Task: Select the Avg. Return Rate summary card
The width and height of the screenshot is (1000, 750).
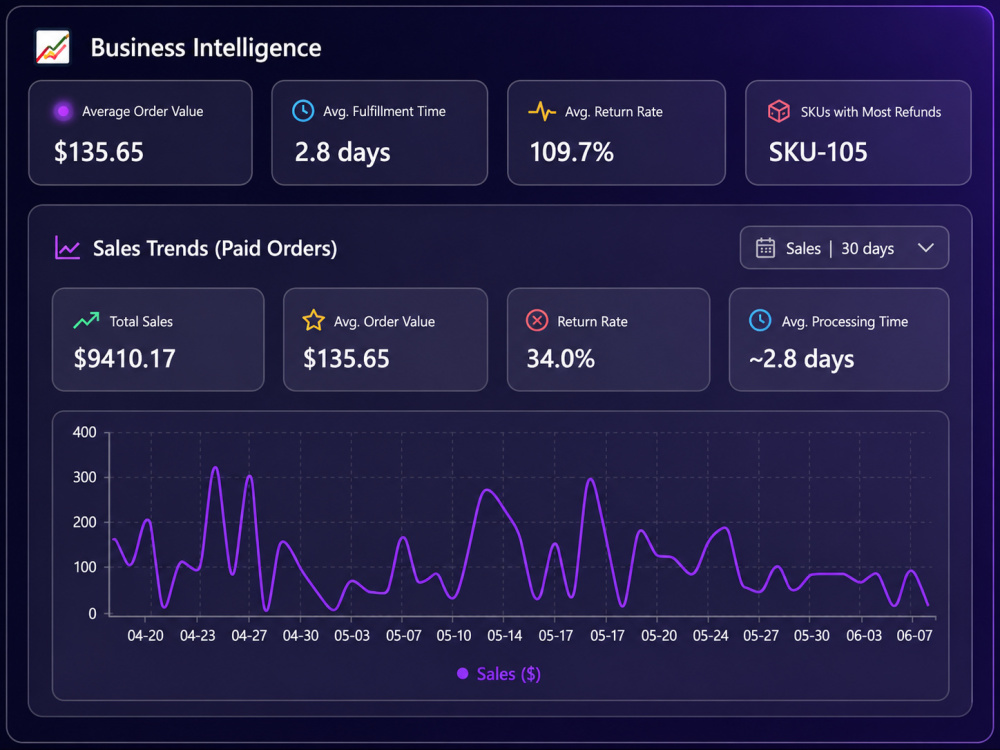Action: pos(616,133)
